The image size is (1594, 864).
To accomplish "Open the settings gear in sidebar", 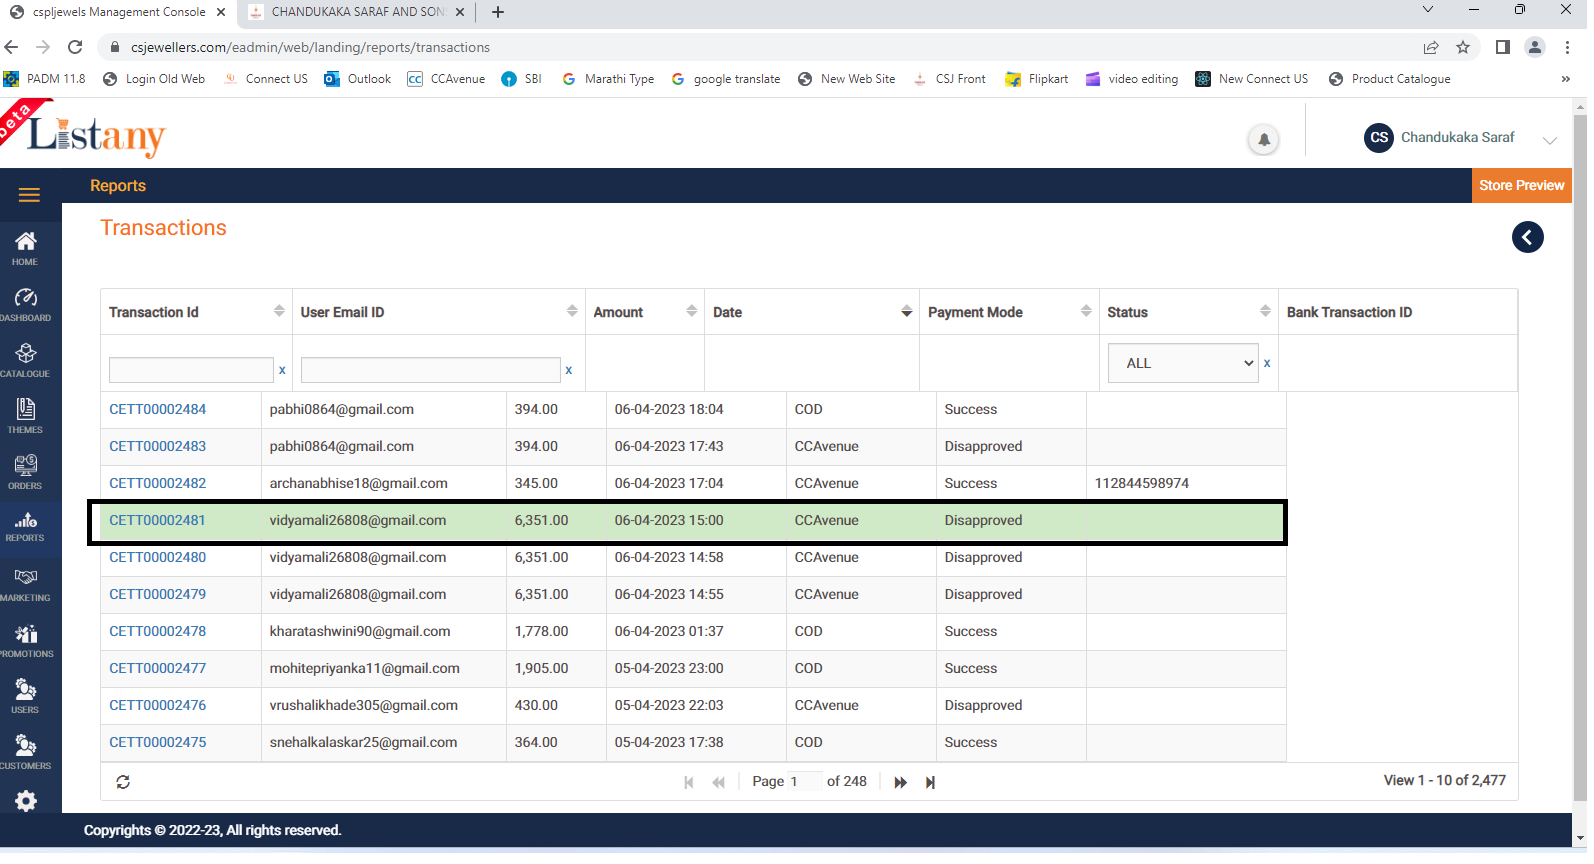I will tap(26, 801).
